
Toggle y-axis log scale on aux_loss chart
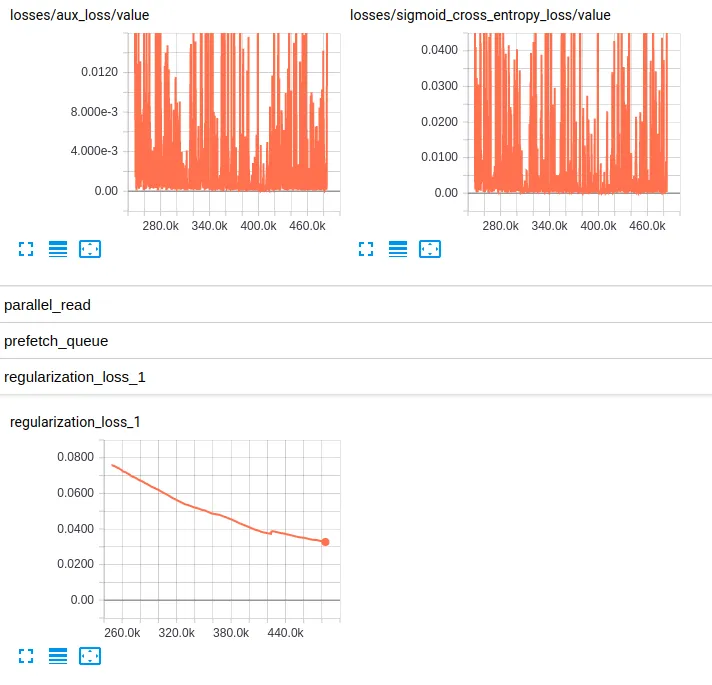click(58, 249)
